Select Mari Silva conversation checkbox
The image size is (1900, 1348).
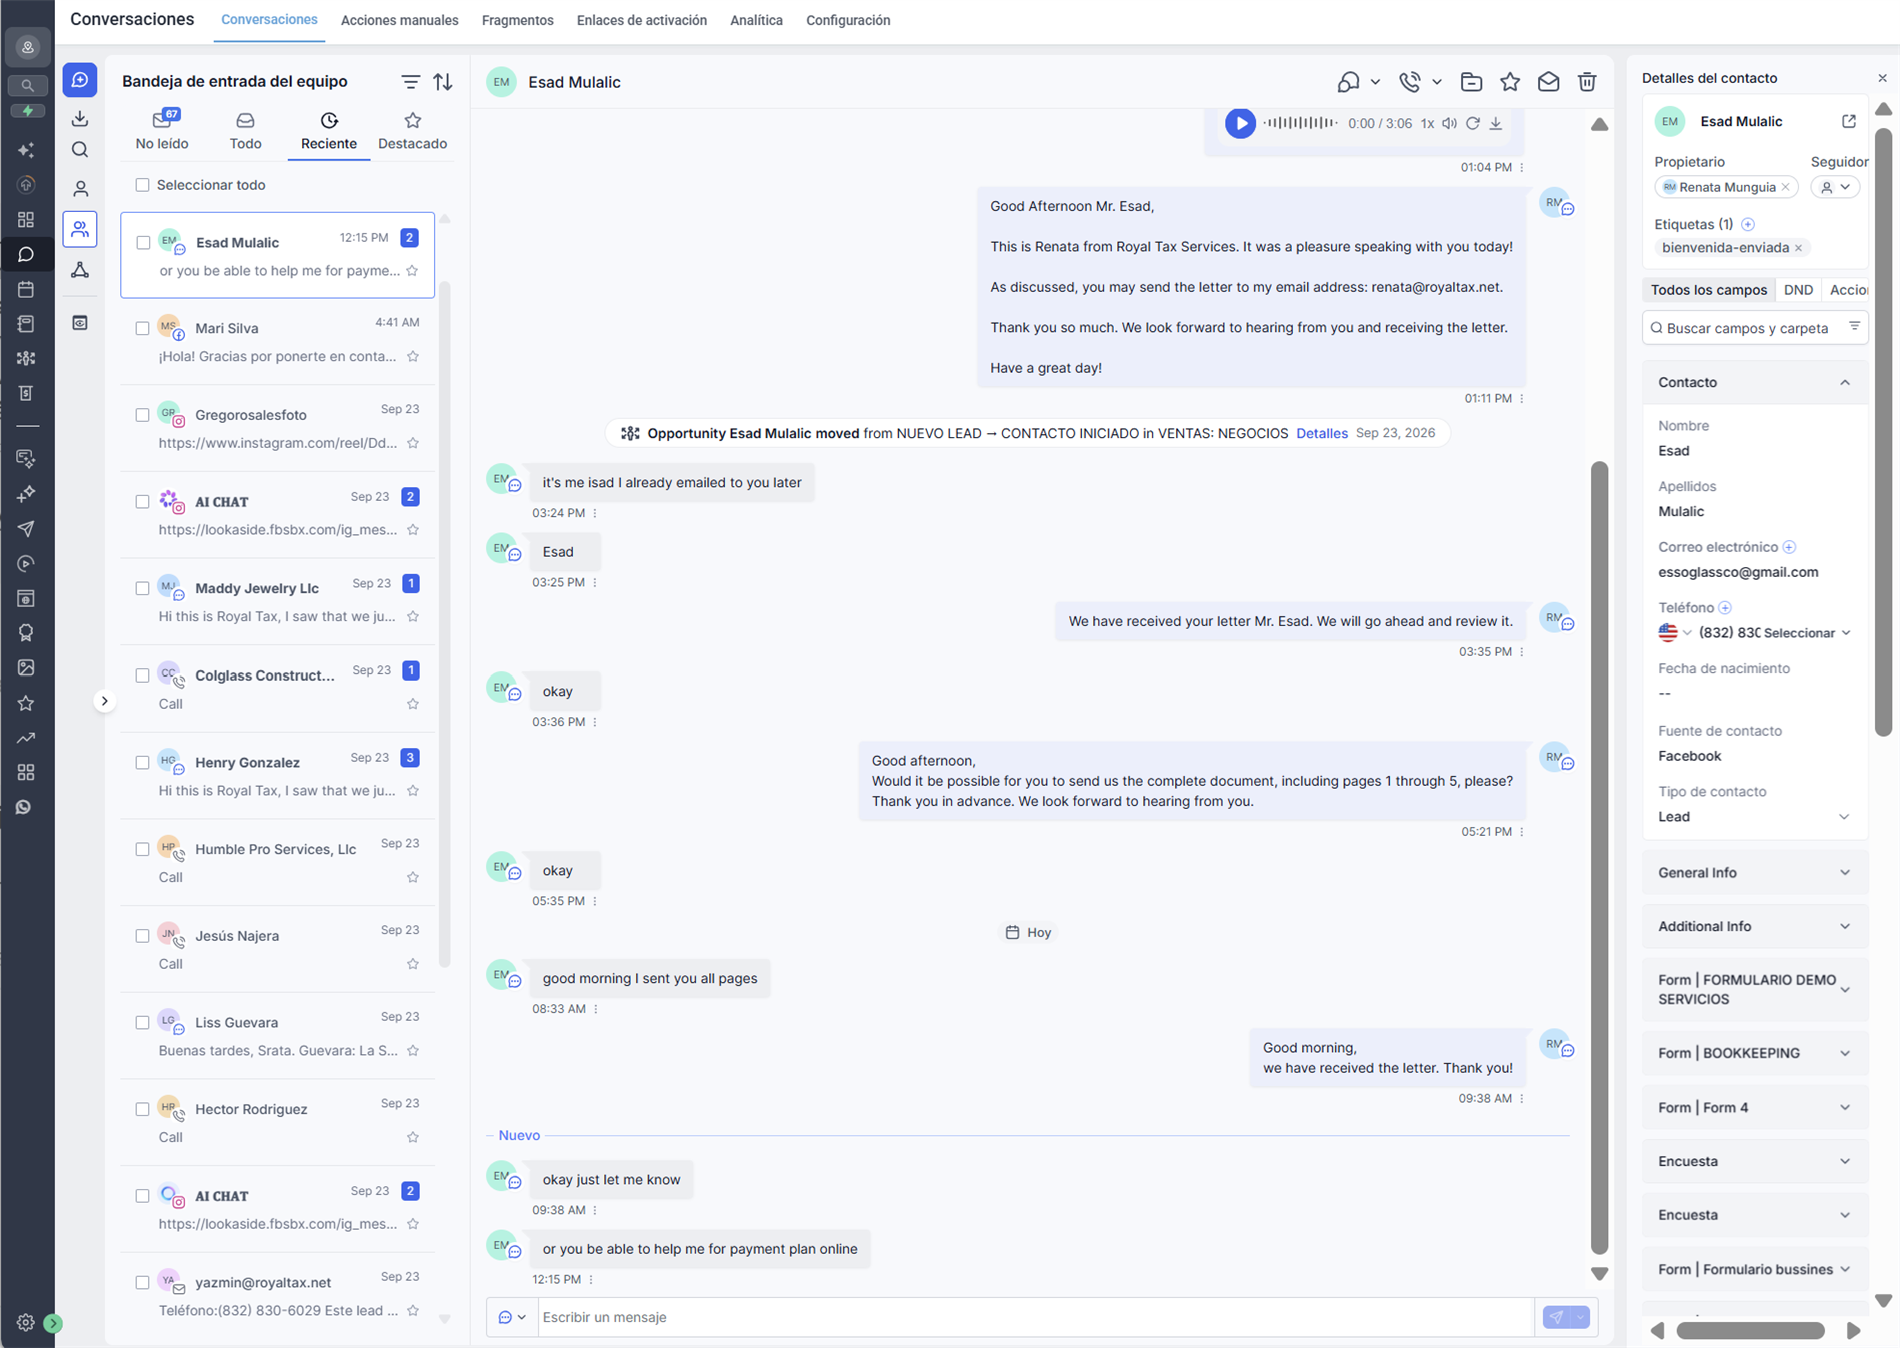143,328
